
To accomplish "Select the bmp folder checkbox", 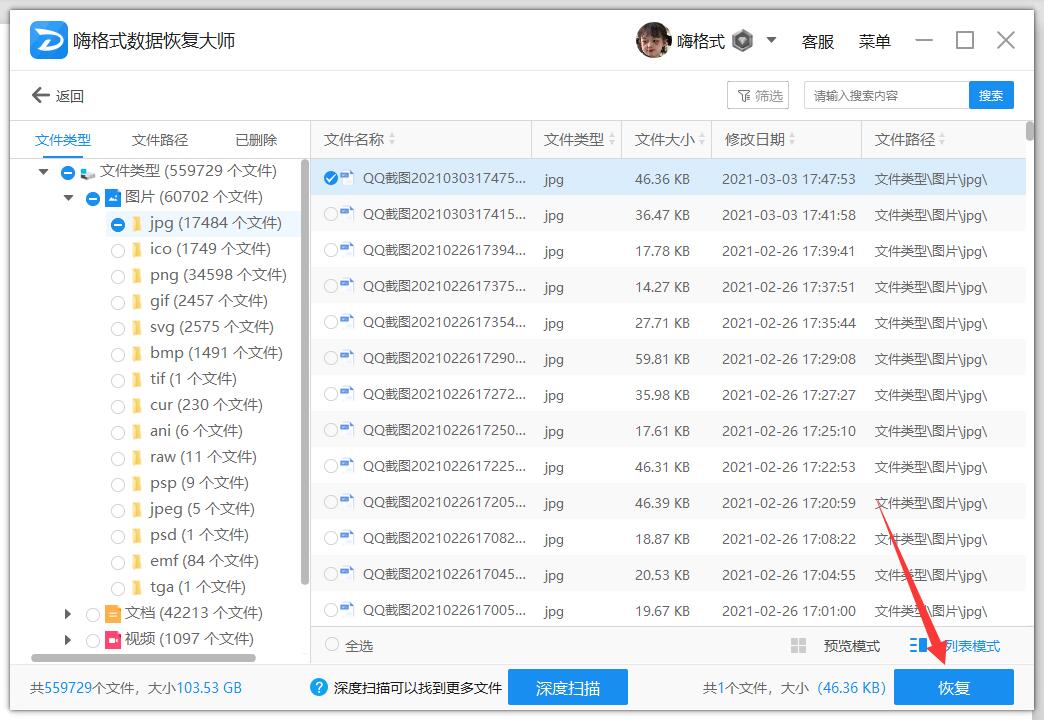I will (x=118, y=355).
